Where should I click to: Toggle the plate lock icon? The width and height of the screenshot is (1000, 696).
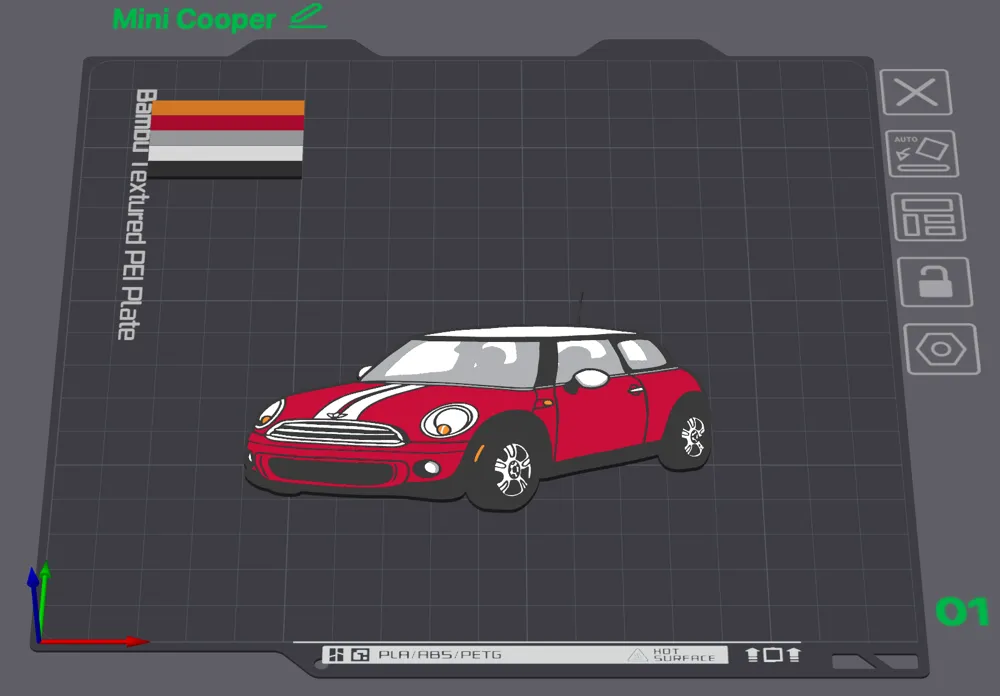pyautogui.click(x=935, y=281)
